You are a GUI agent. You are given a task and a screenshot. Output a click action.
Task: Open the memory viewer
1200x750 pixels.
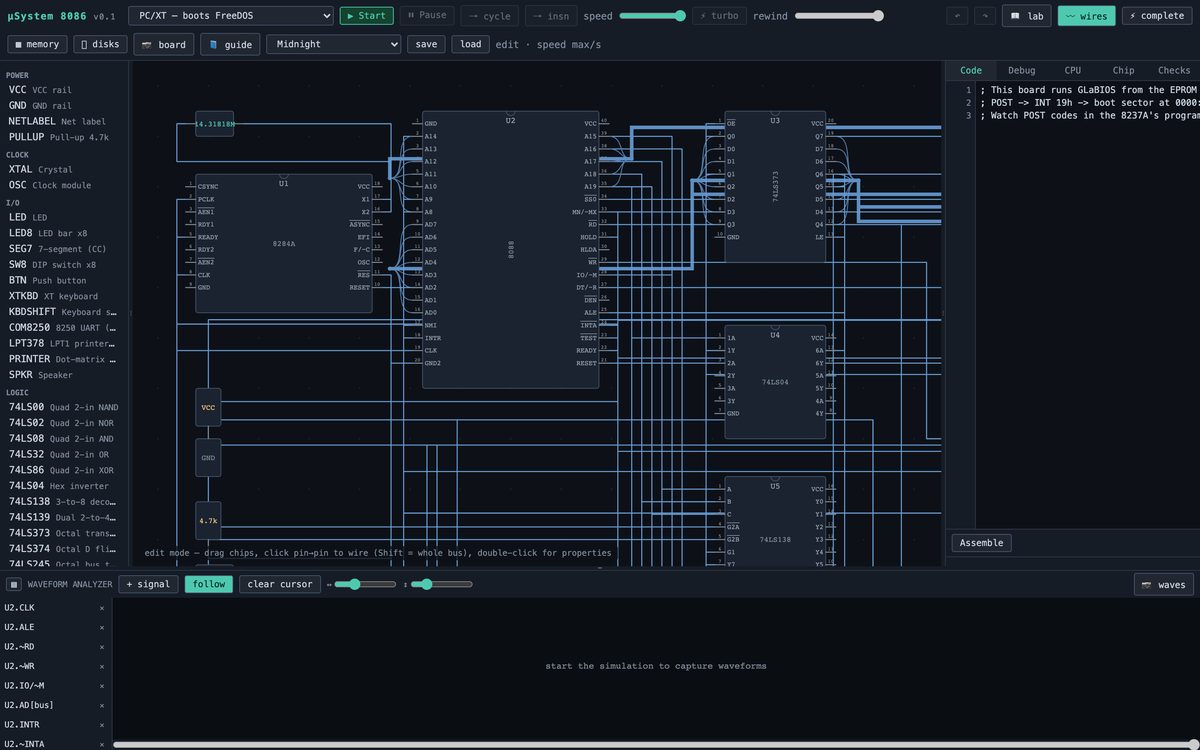point(37,44)
